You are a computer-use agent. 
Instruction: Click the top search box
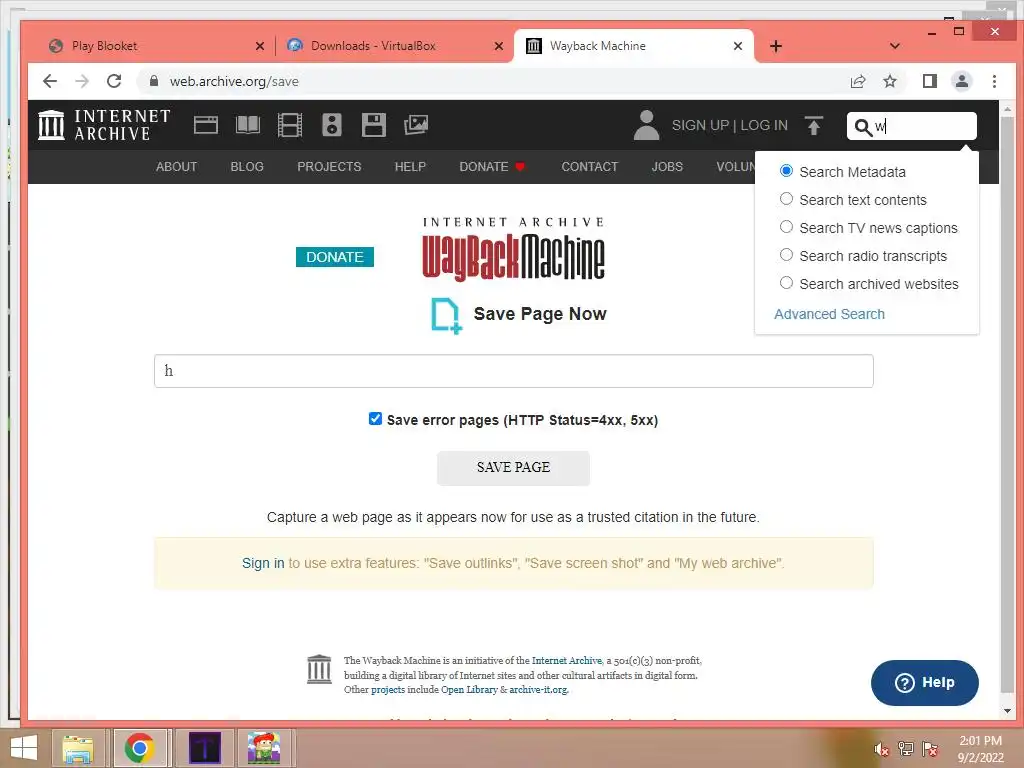point(912,126)
